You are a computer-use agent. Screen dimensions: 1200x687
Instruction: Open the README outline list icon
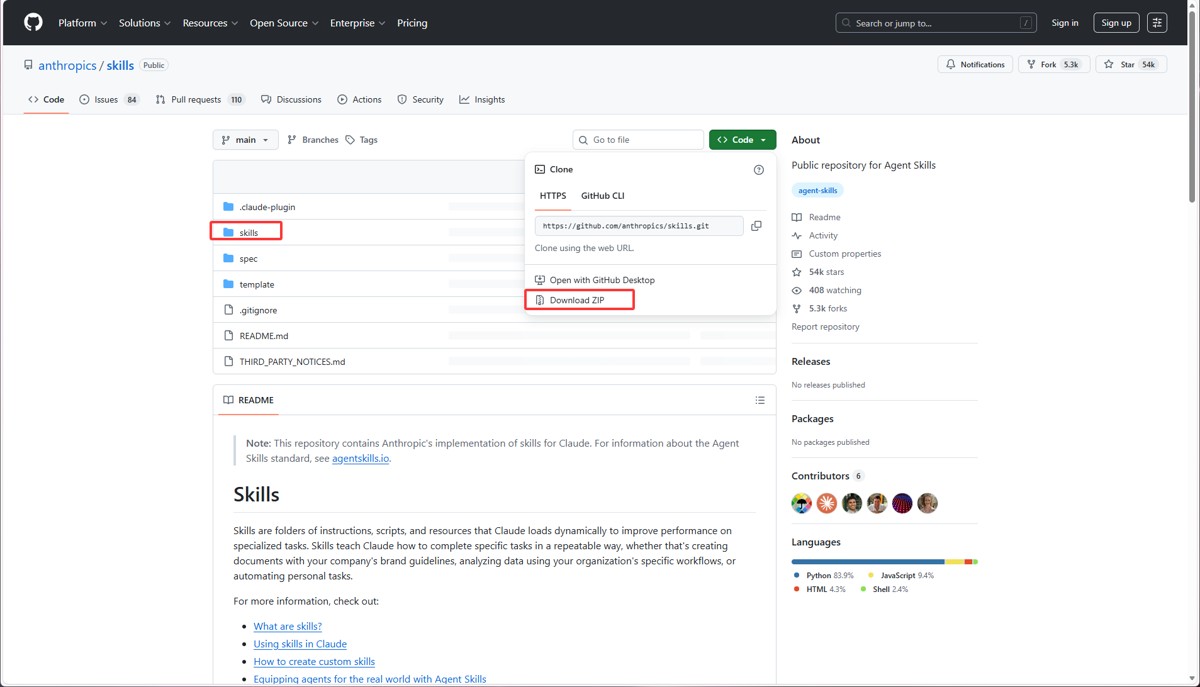[760, 400]
